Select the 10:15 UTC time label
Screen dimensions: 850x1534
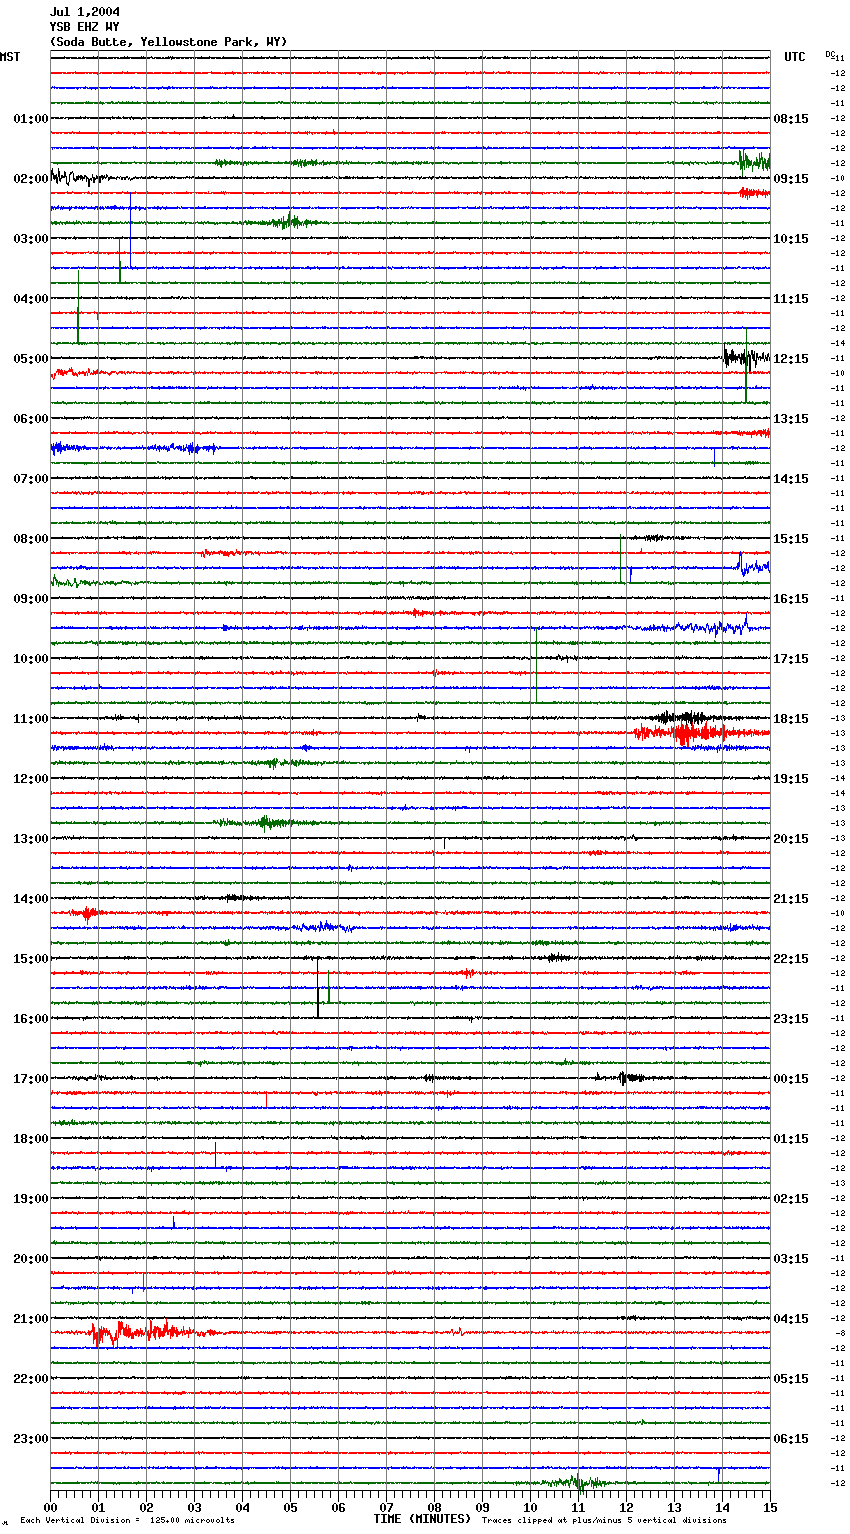(791, 239)
